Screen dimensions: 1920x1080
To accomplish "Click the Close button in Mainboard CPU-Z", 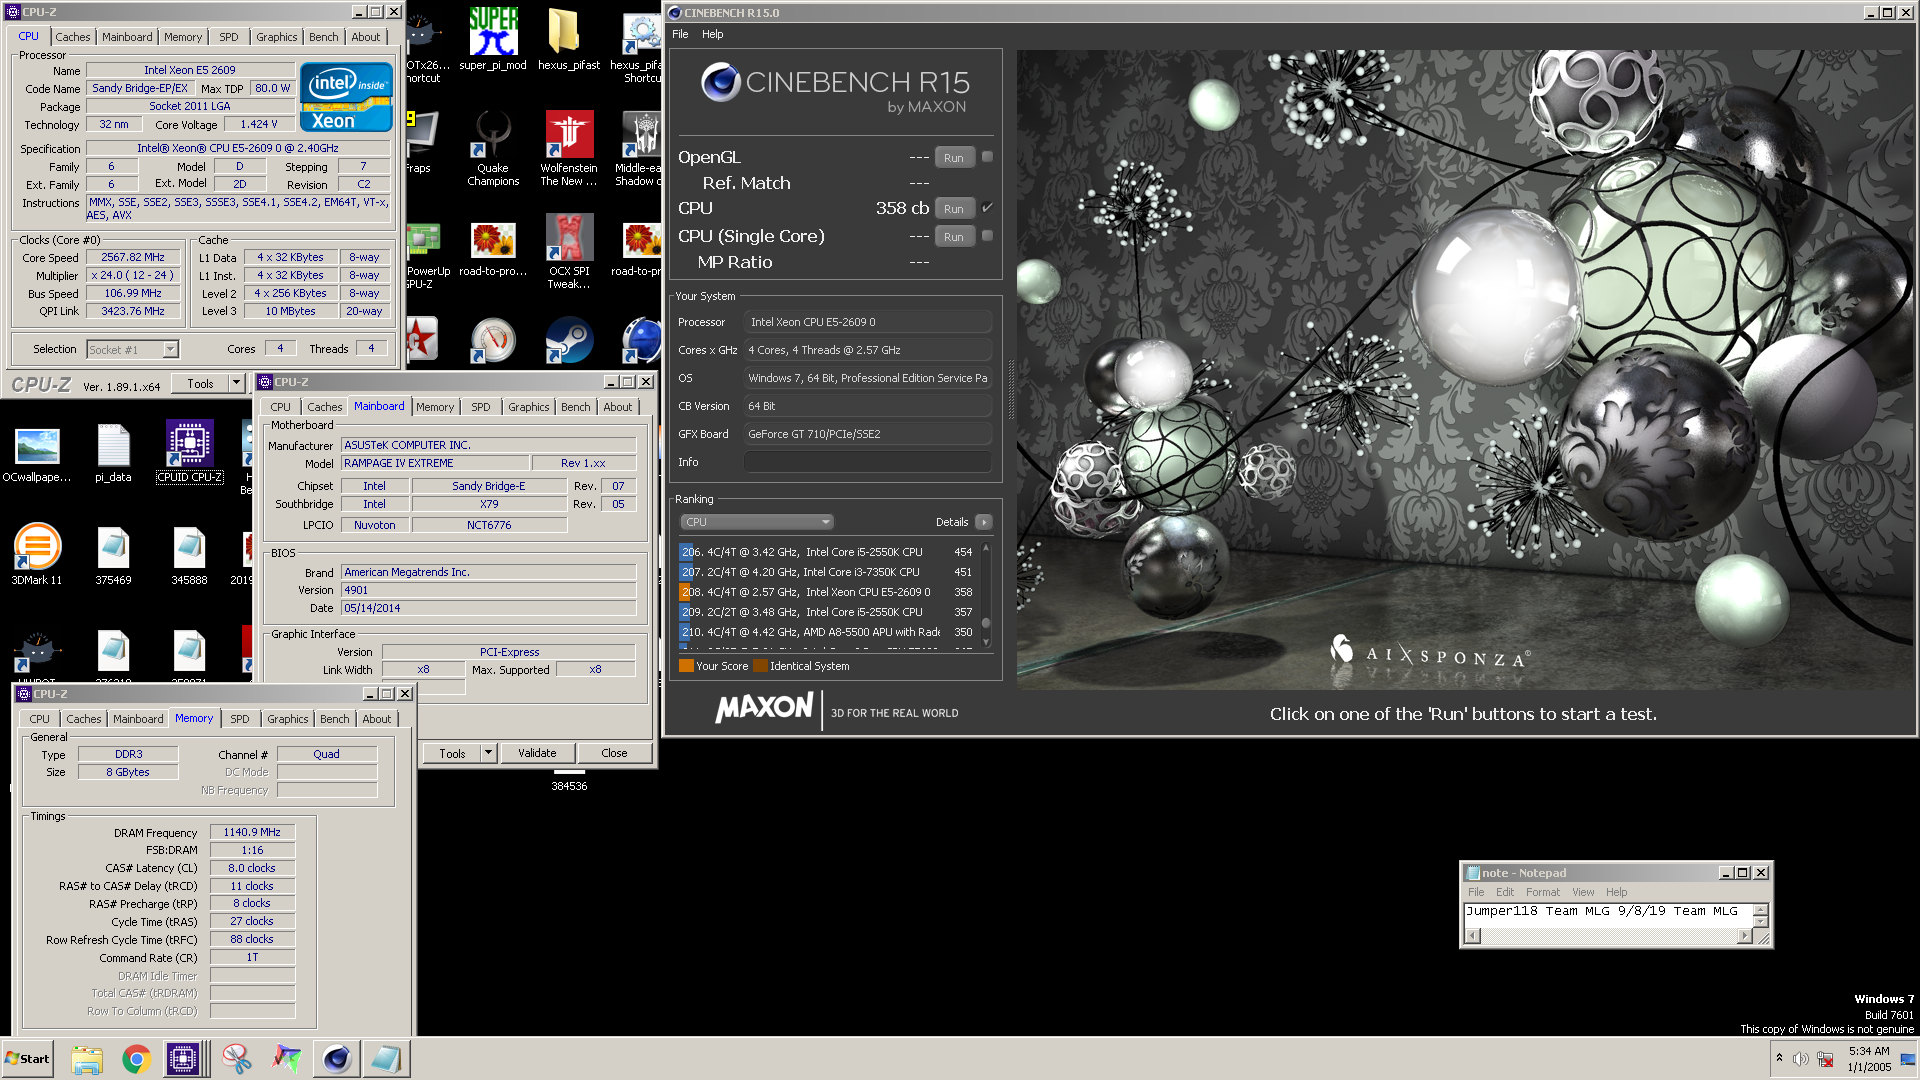I will [614, 753].
